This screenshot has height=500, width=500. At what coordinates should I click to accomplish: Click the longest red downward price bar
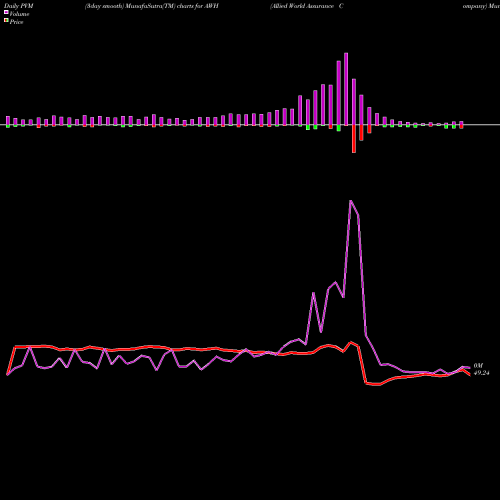(354, 139)
